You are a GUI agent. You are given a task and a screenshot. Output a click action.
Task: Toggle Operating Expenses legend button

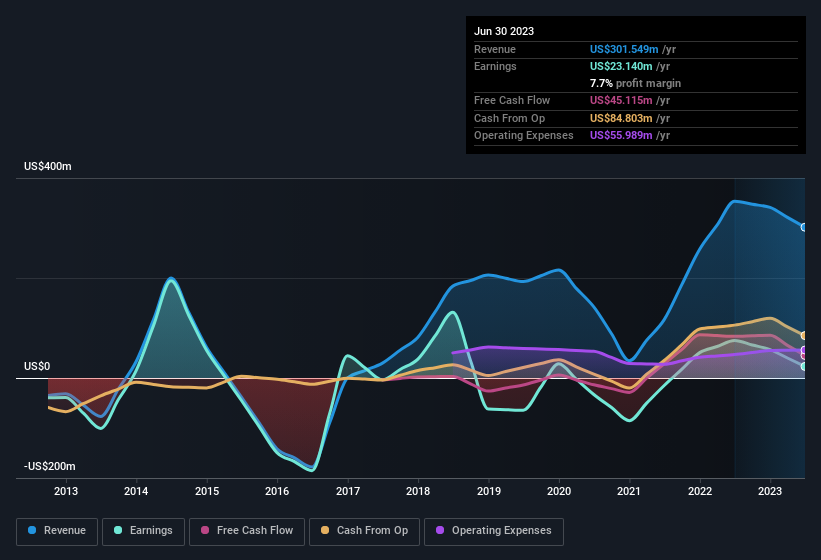pos(493,531)
